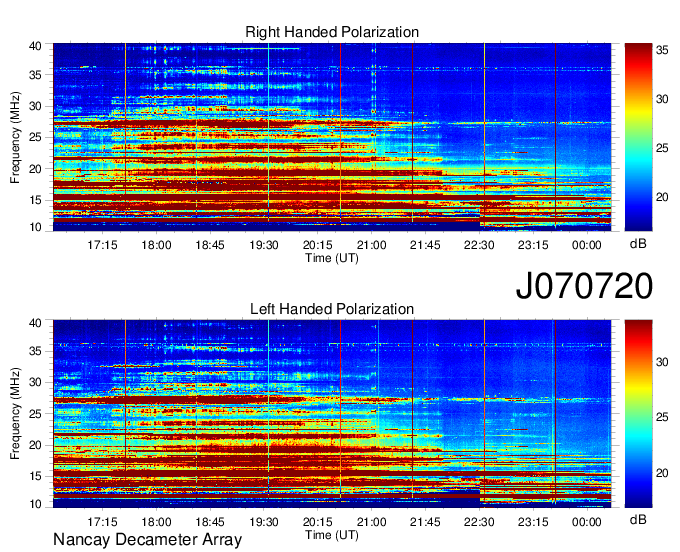Screen dimensions: 680x552
Task: Click the '30' value on Right Handed colorbar
Action: [x=662, y=100]
